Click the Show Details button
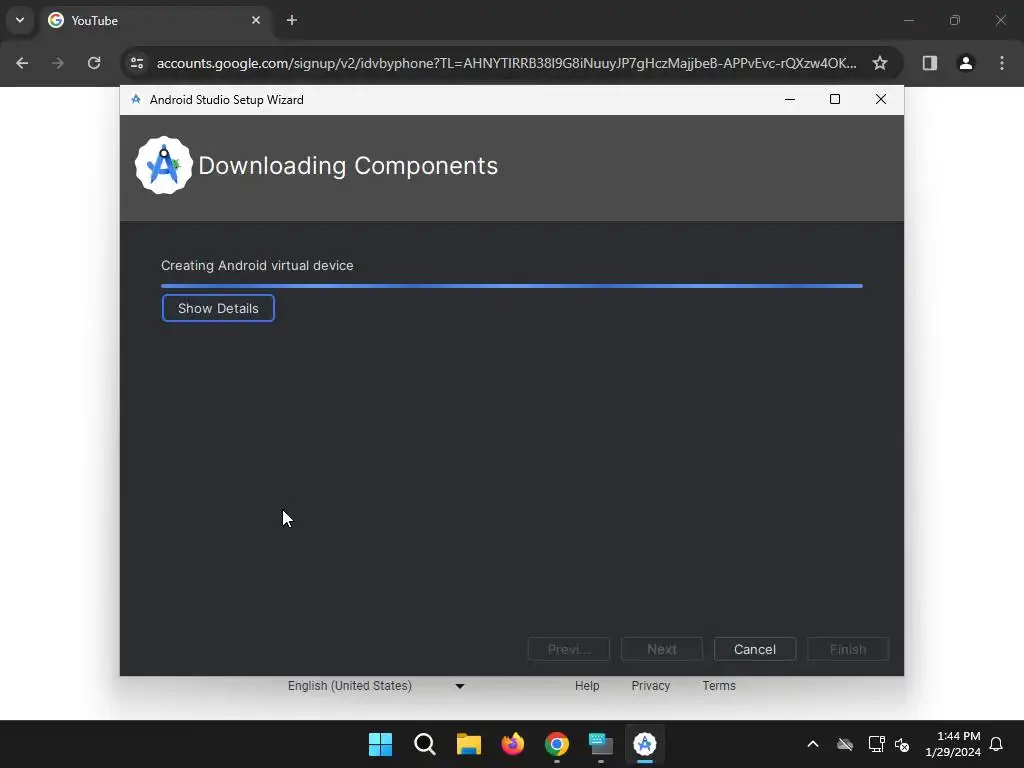Screen dimensions: 1024x768 click(x=218, y=308)
